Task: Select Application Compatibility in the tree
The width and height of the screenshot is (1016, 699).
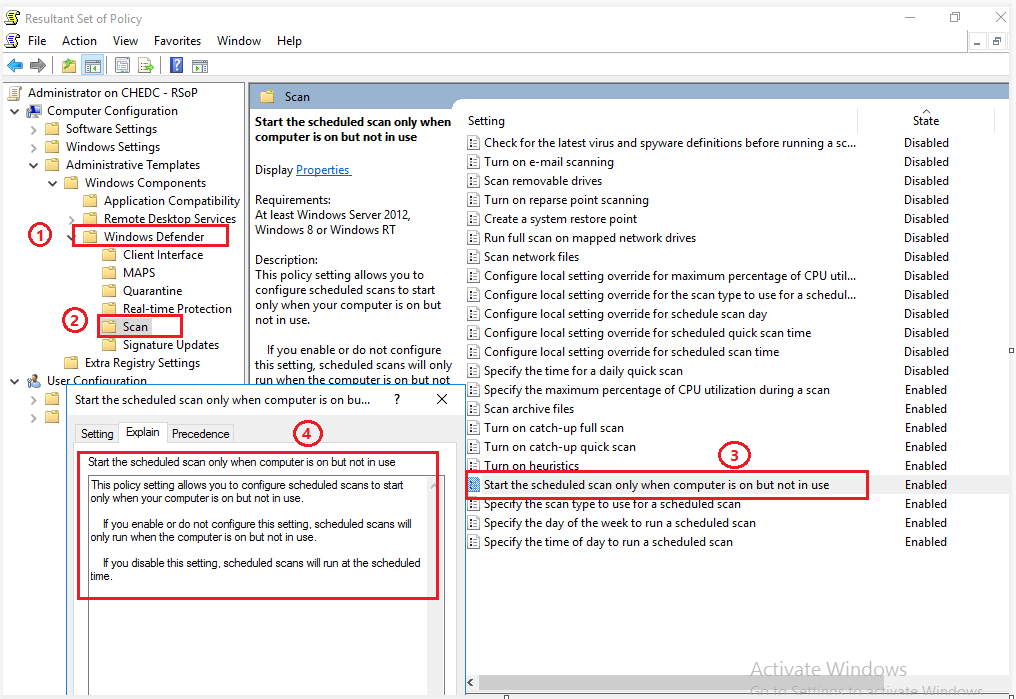Action: tap(172, 201)
